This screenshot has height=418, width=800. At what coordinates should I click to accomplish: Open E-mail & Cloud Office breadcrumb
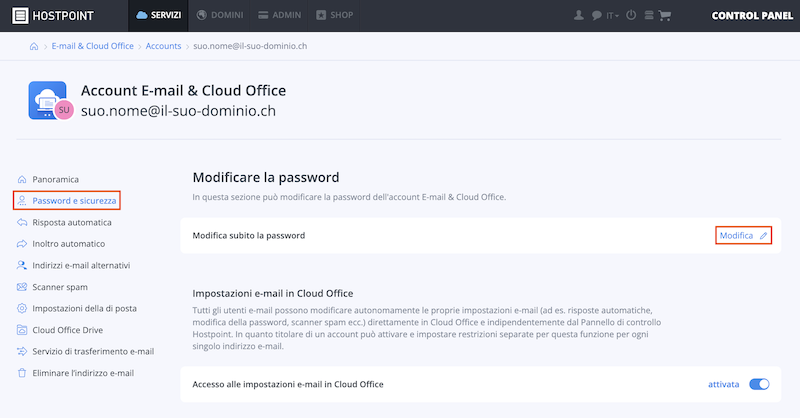[x=92, y=46]
